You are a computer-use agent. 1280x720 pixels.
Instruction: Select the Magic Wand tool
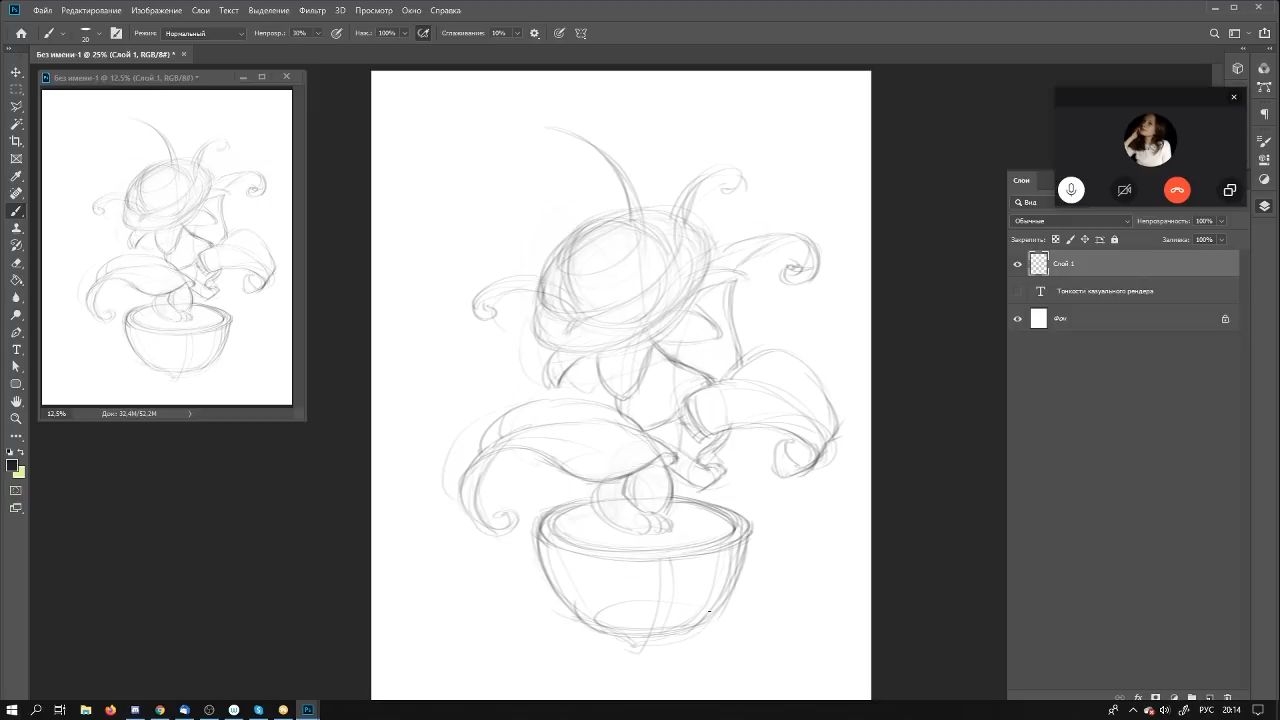[16, 124]
